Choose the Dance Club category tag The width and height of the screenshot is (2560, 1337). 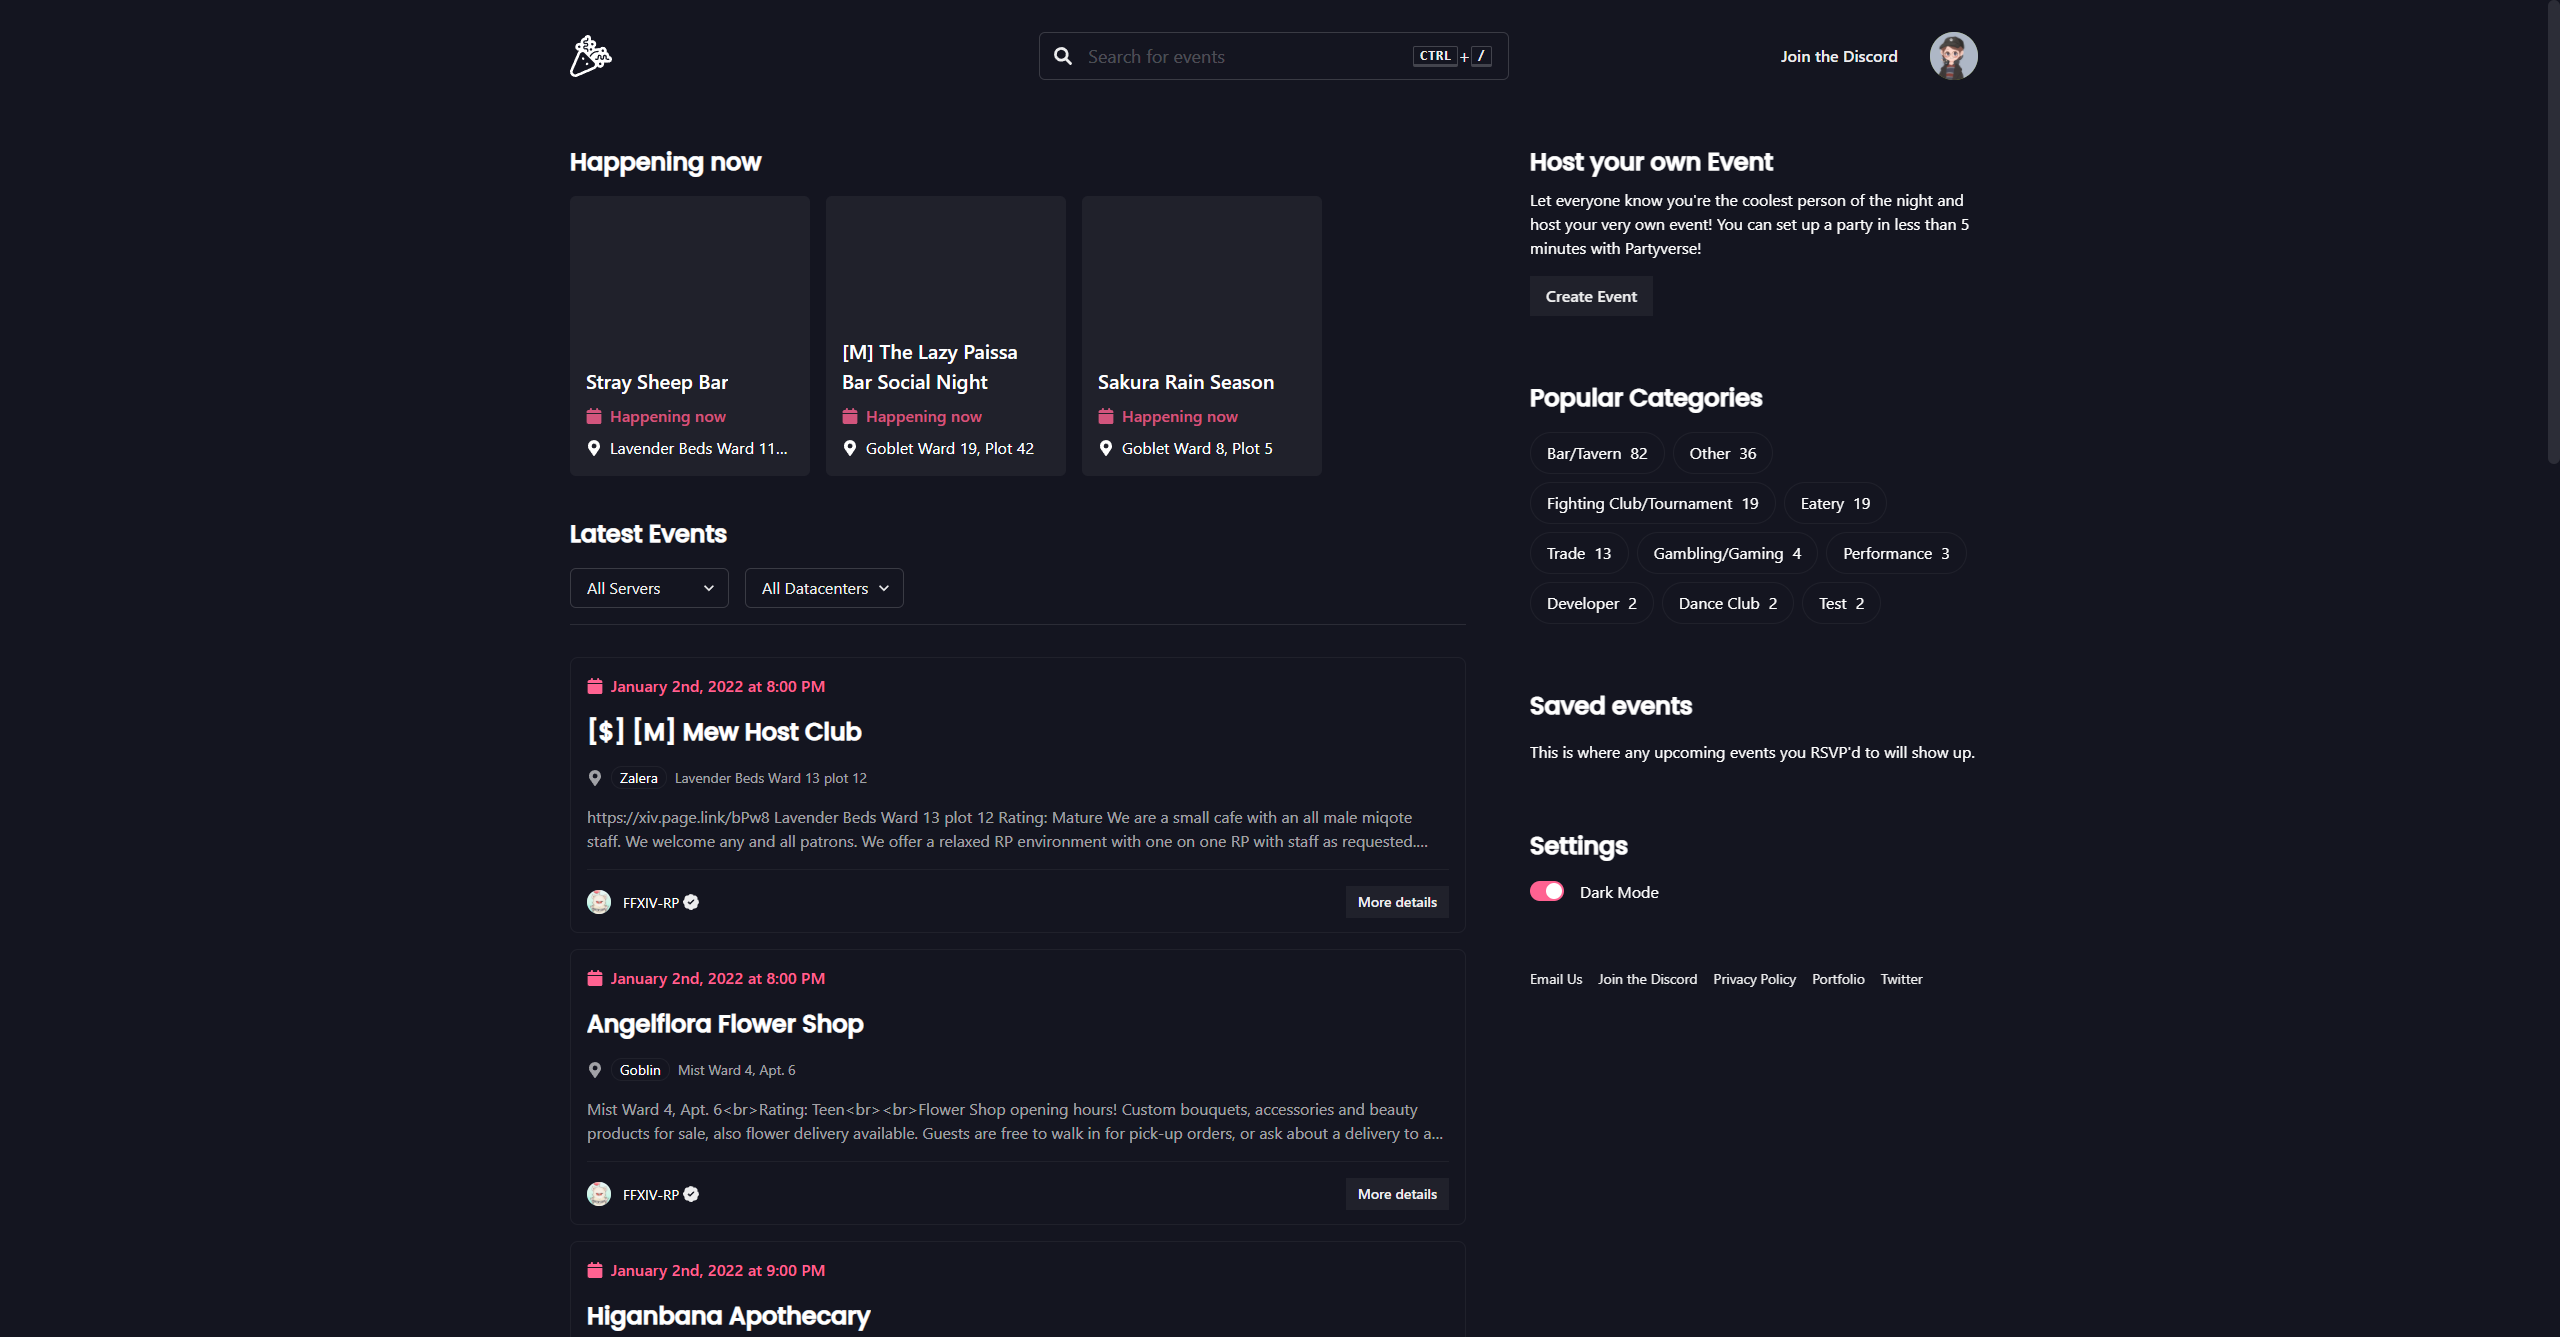pos(1727,603)
